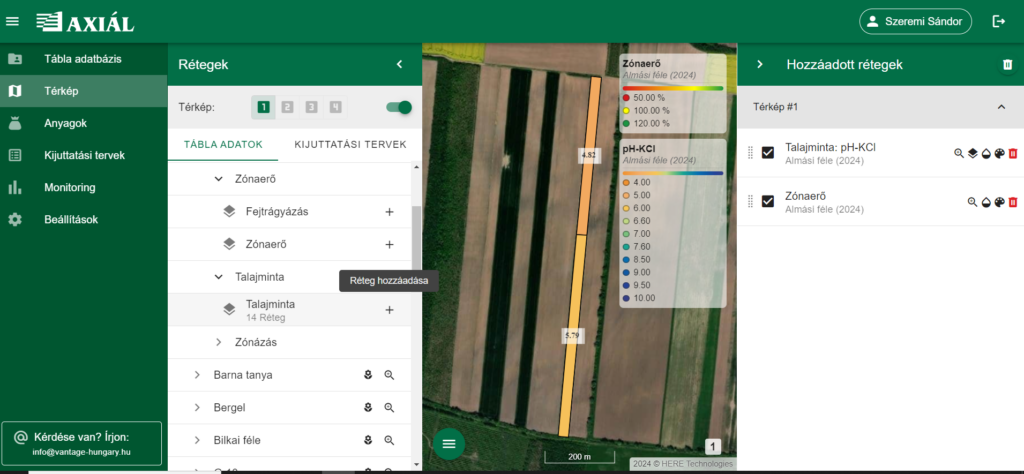Switch to the Kijuttatási tervek tab
1024x474 pixels.
coord(350,145)
